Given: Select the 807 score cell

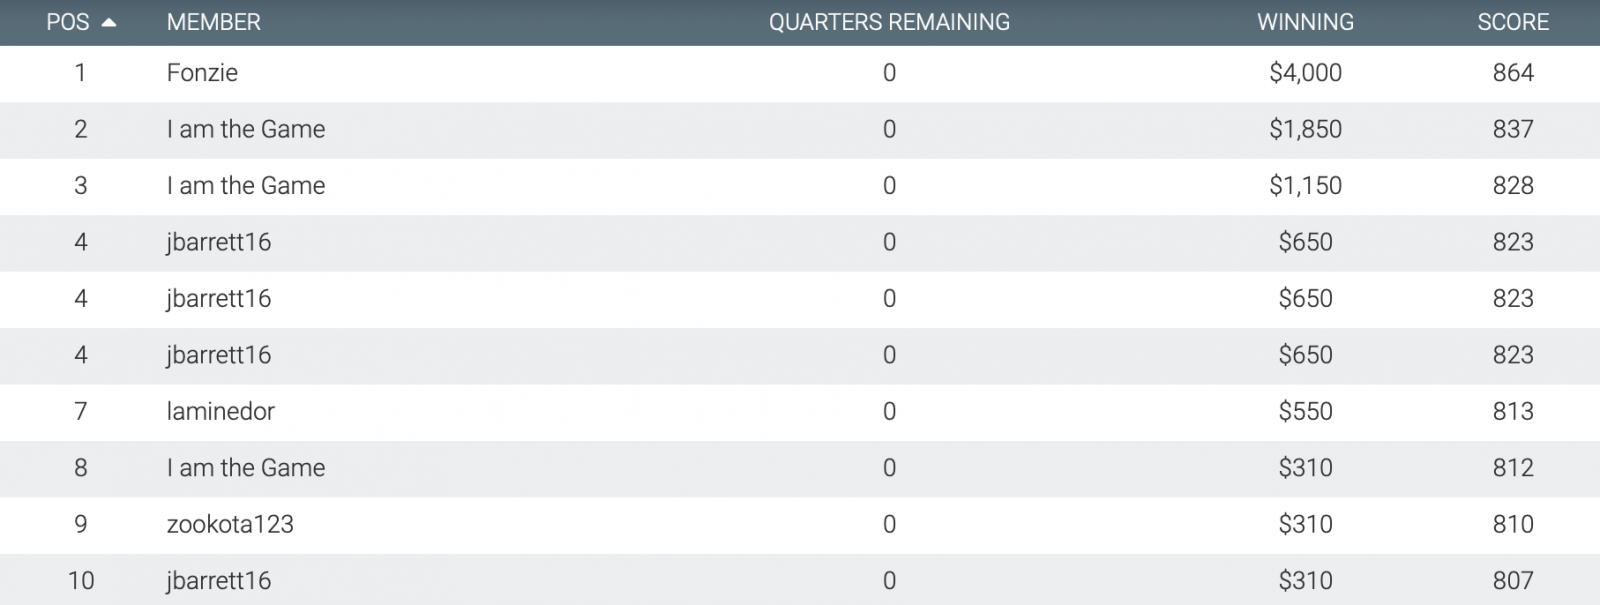Looking at the screenshot, I should (x=1513, y=581).
